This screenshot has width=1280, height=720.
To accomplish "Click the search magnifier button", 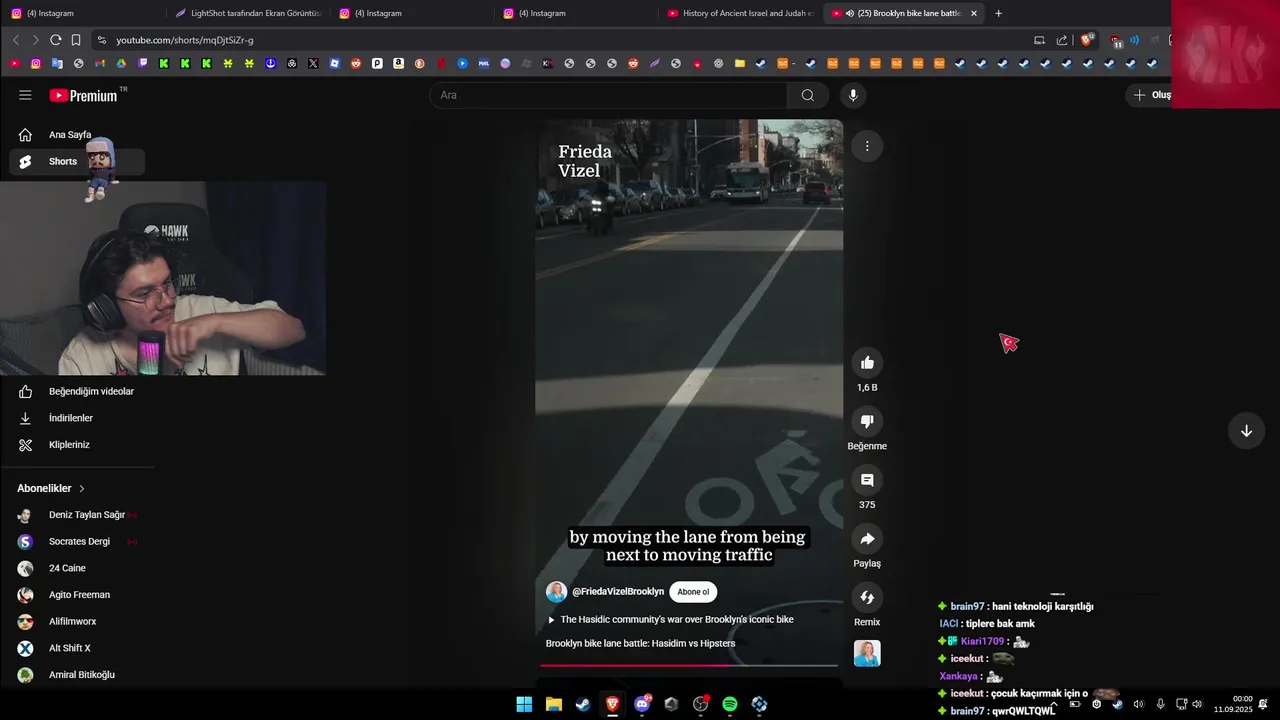I will (807, 95).
